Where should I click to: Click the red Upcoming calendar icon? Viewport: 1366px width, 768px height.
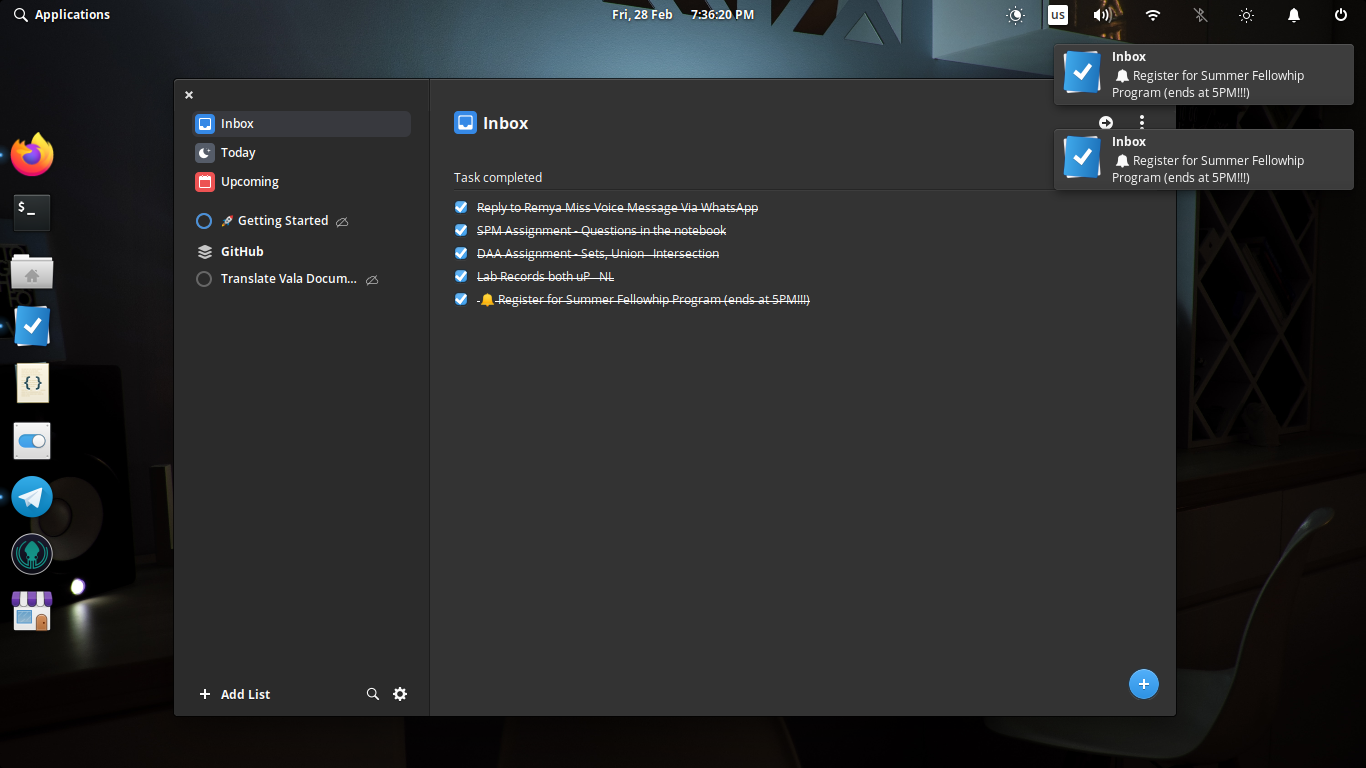[204, 182]
